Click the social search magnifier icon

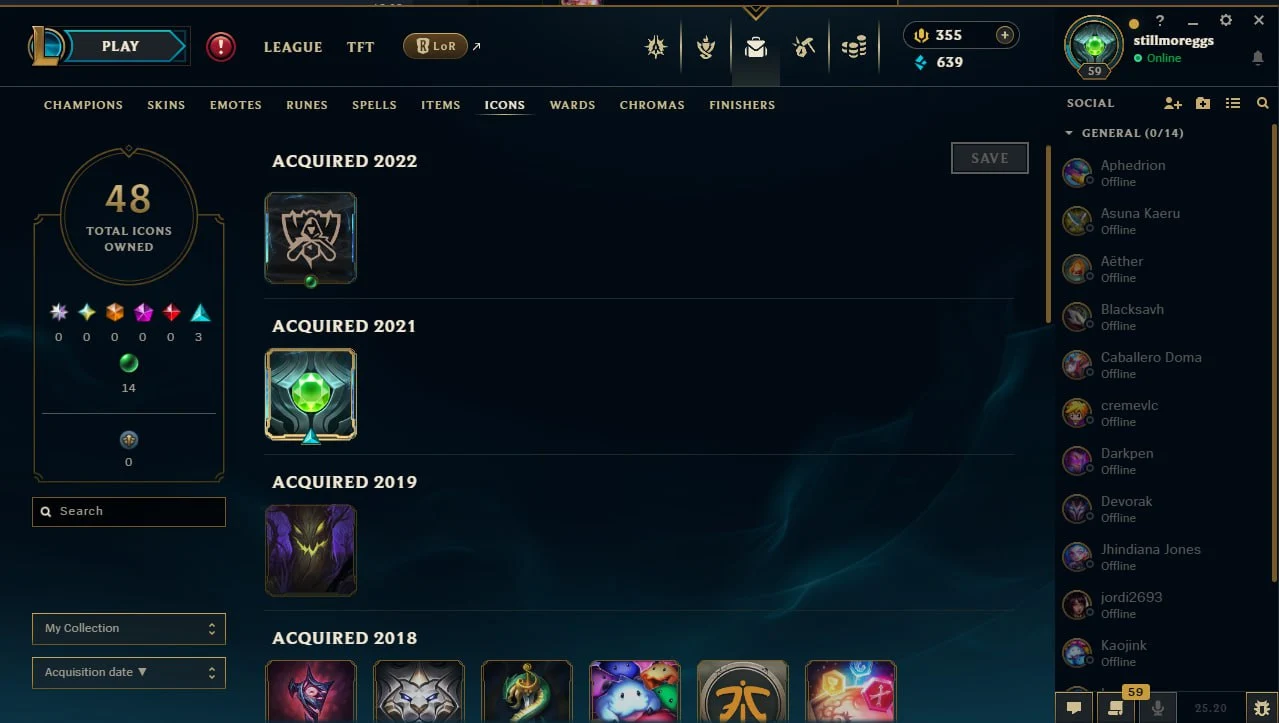pos(1263,103)
